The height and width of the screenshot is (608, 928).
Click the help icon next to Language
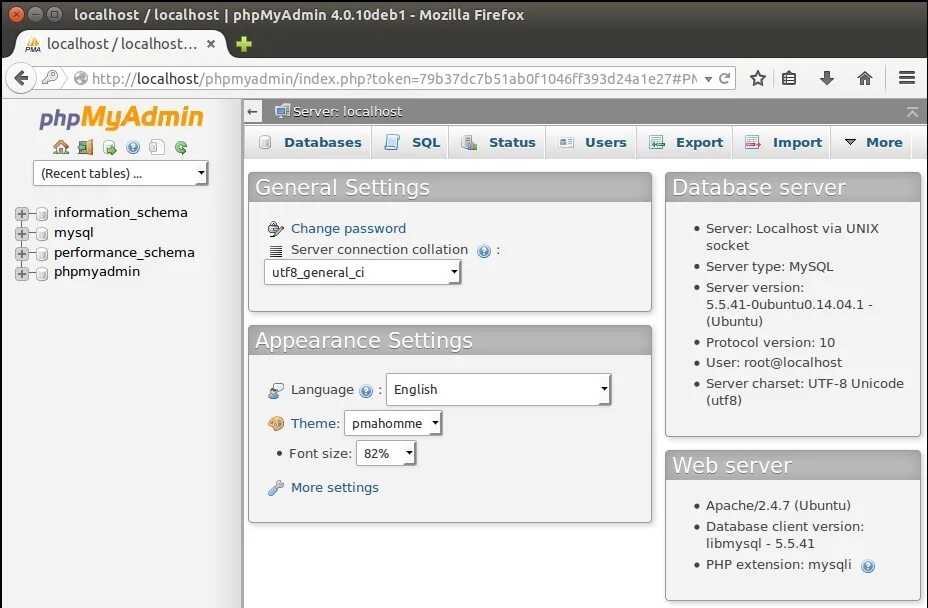pos(366,391)
